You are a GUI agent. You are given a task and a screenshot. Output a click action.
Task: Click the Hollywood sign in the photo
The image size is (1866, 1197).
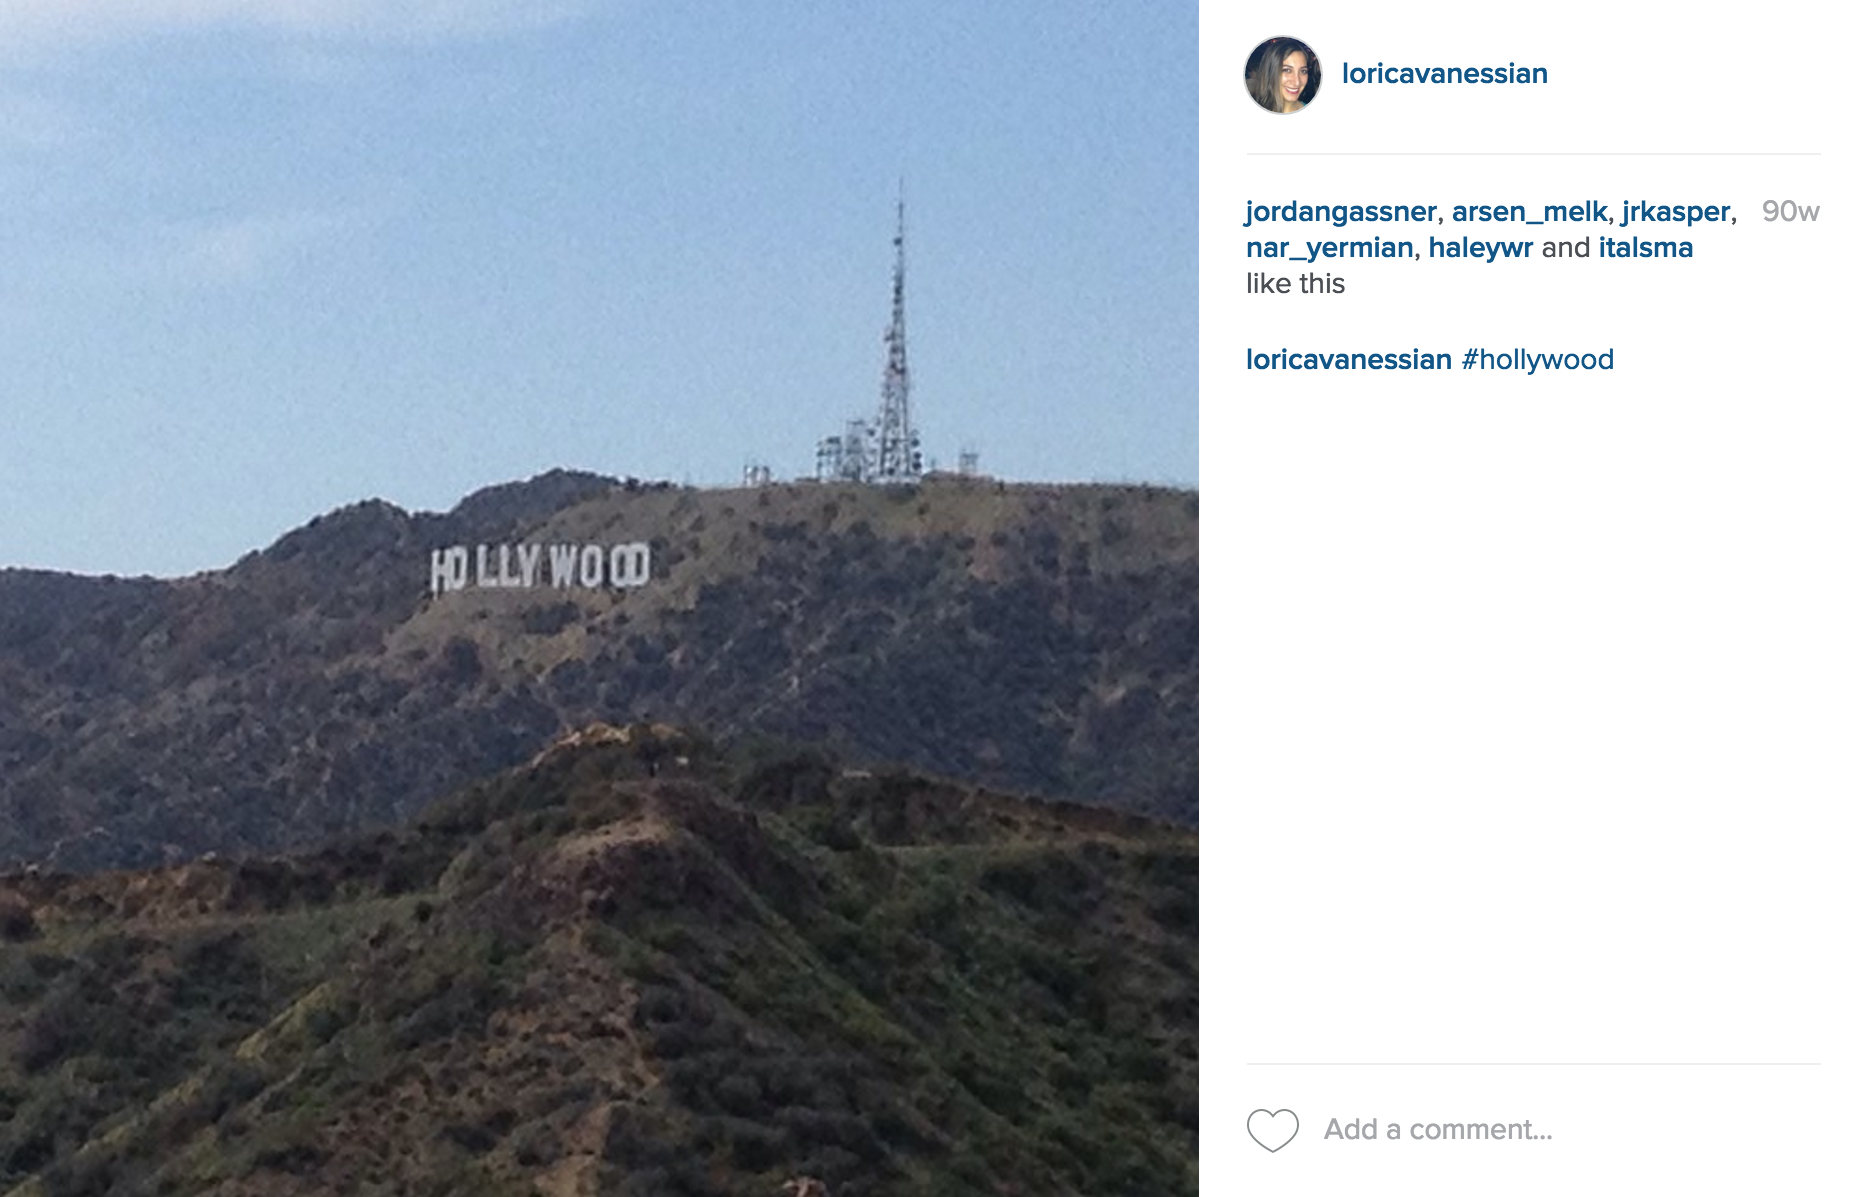(x=540, y=568)
